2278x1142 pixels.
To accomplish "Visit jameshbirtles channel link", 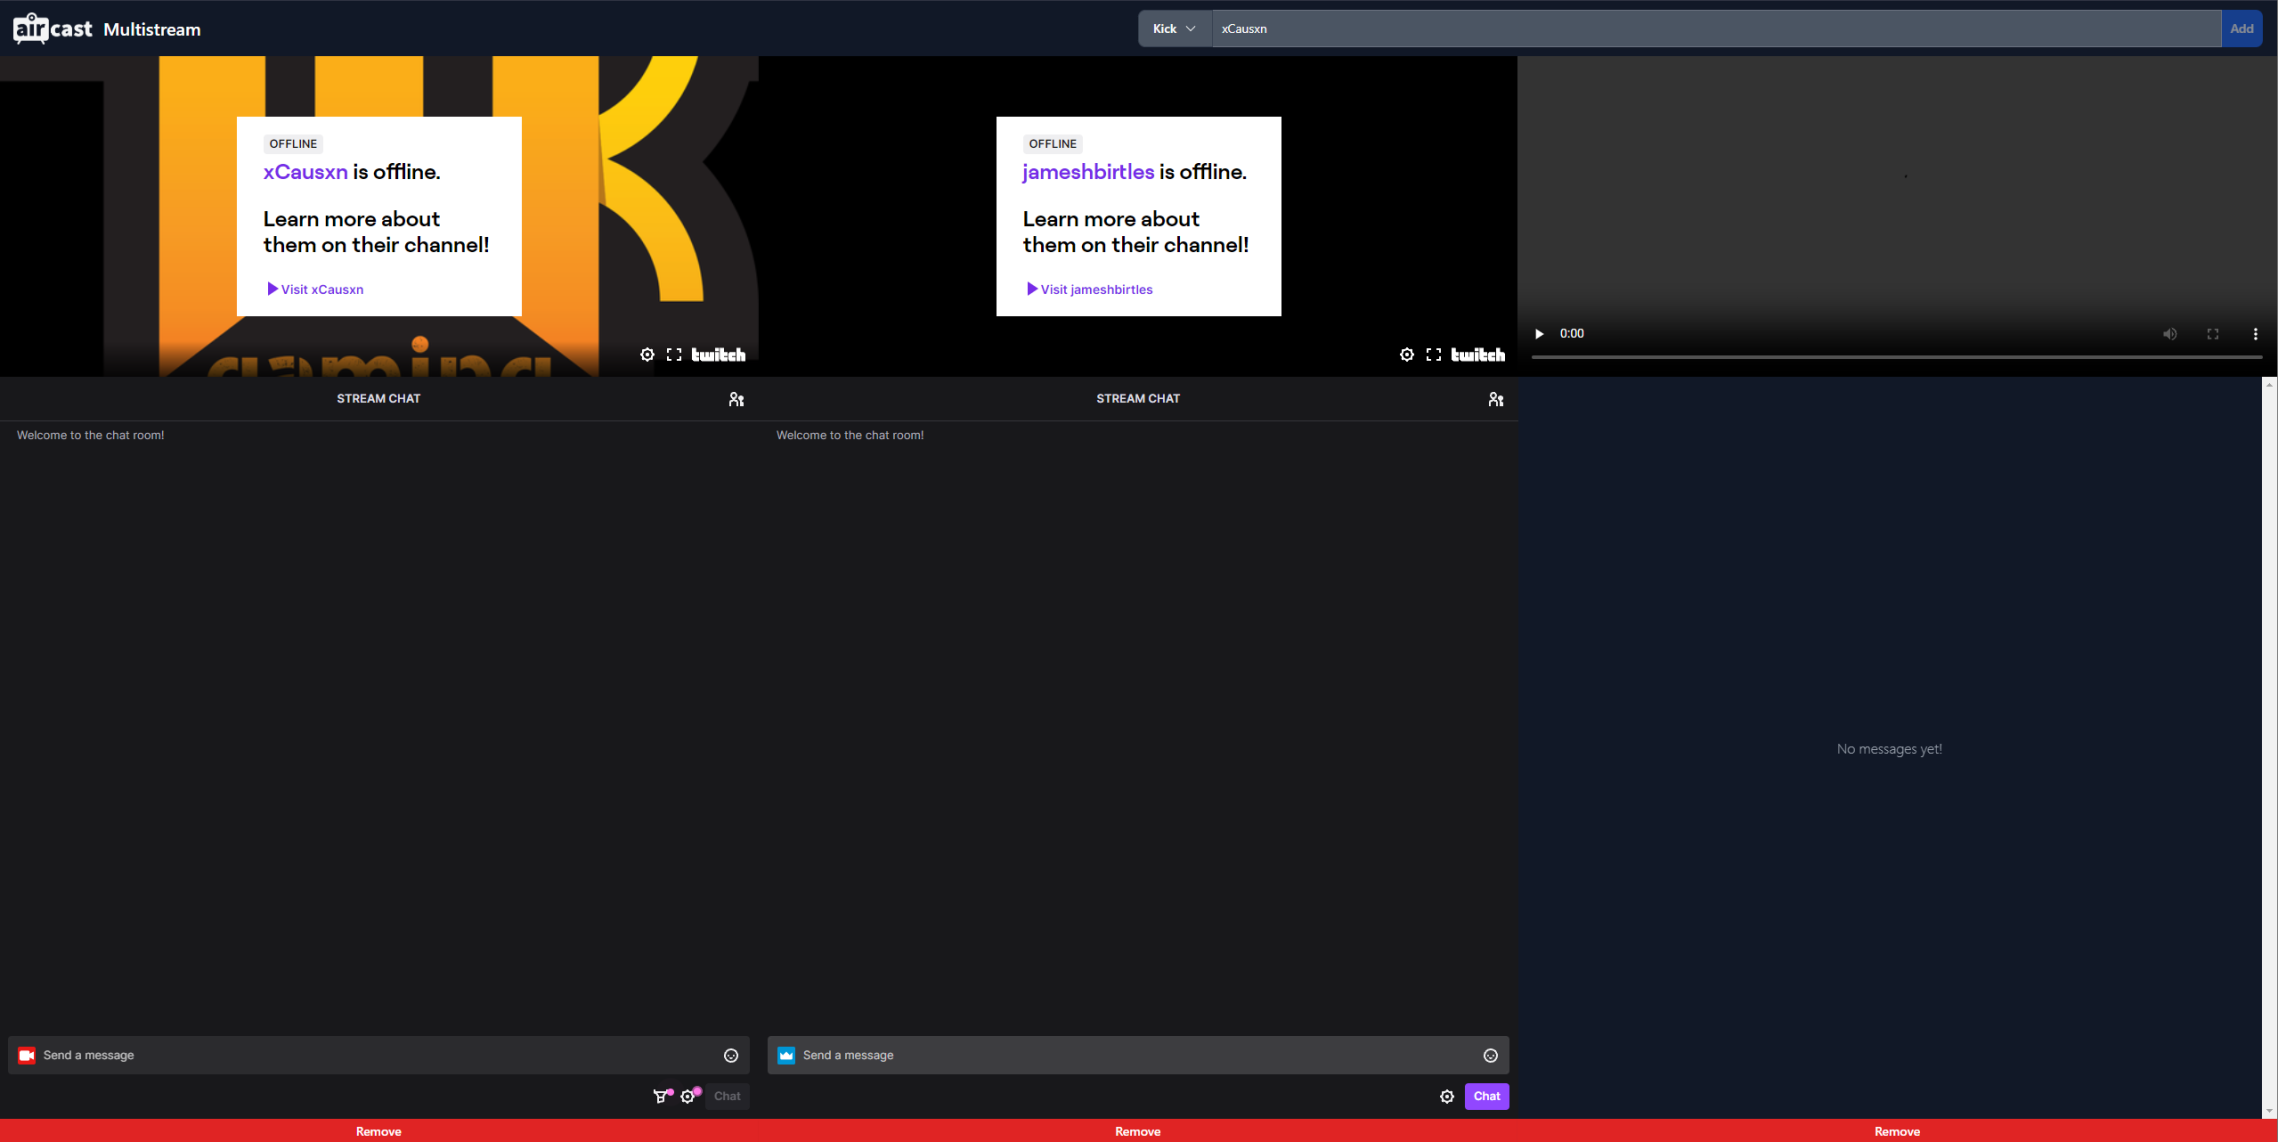I will [1089, 289].
